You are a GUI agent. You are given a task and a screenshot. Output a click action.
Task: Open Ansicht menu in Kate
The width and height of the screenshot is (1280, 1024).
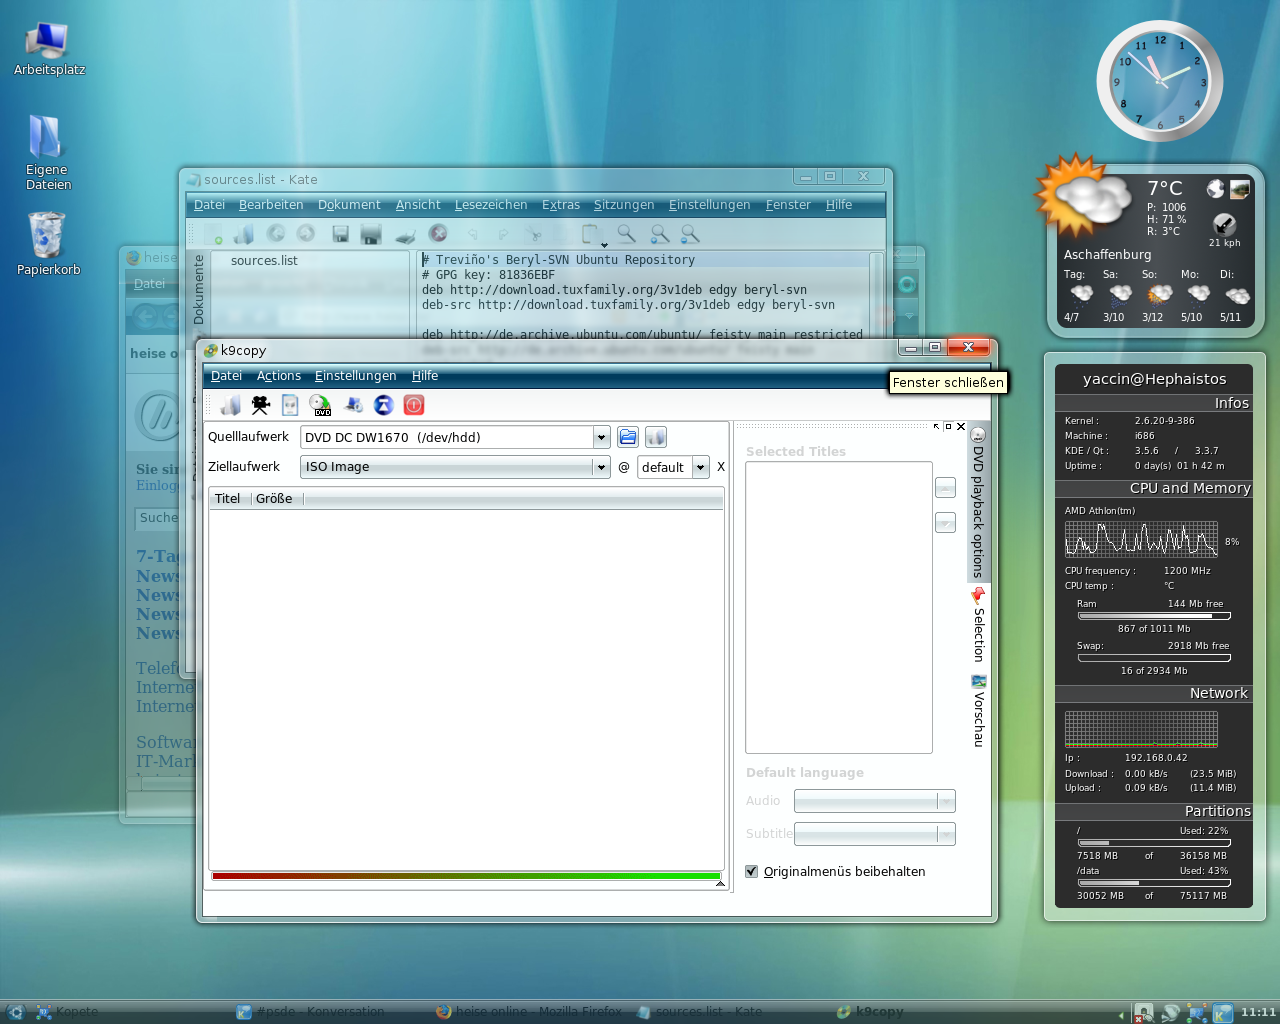click(x=418, y=205)
